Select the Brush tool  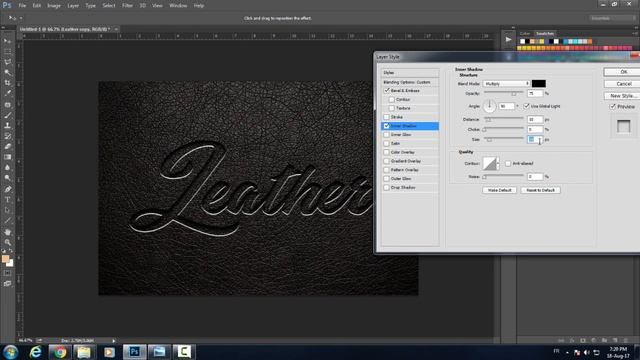pyautogui.click(x=7, y=115)
